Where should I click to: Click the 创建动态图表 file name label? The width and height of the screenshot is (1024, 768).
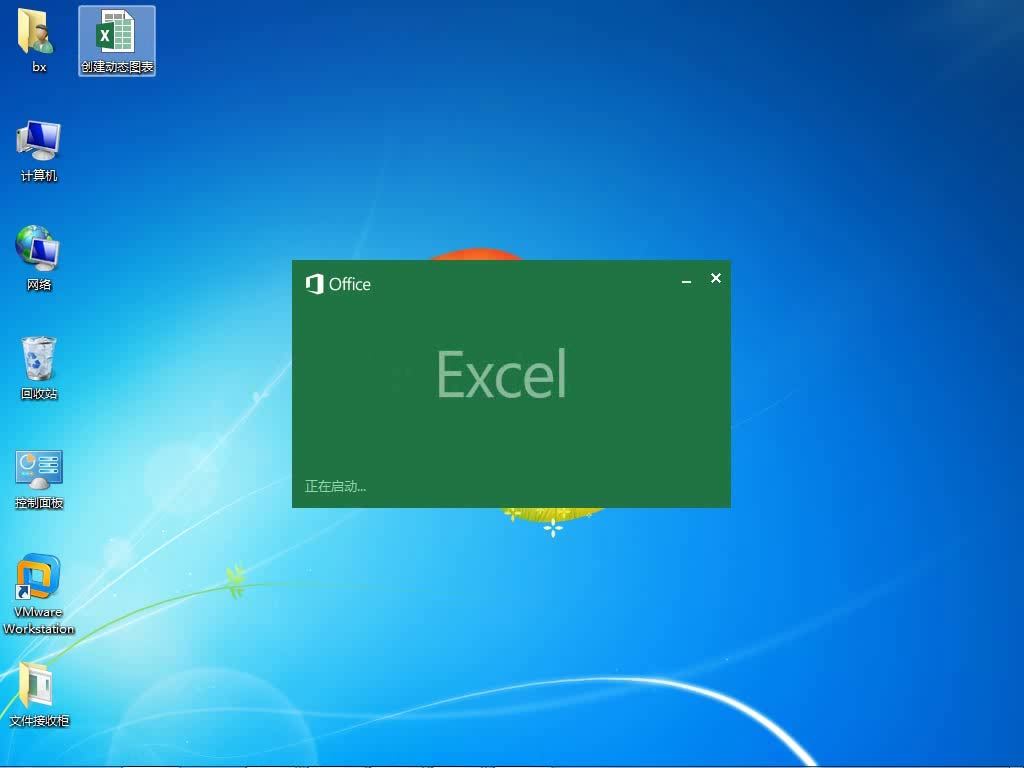[117, 67]
